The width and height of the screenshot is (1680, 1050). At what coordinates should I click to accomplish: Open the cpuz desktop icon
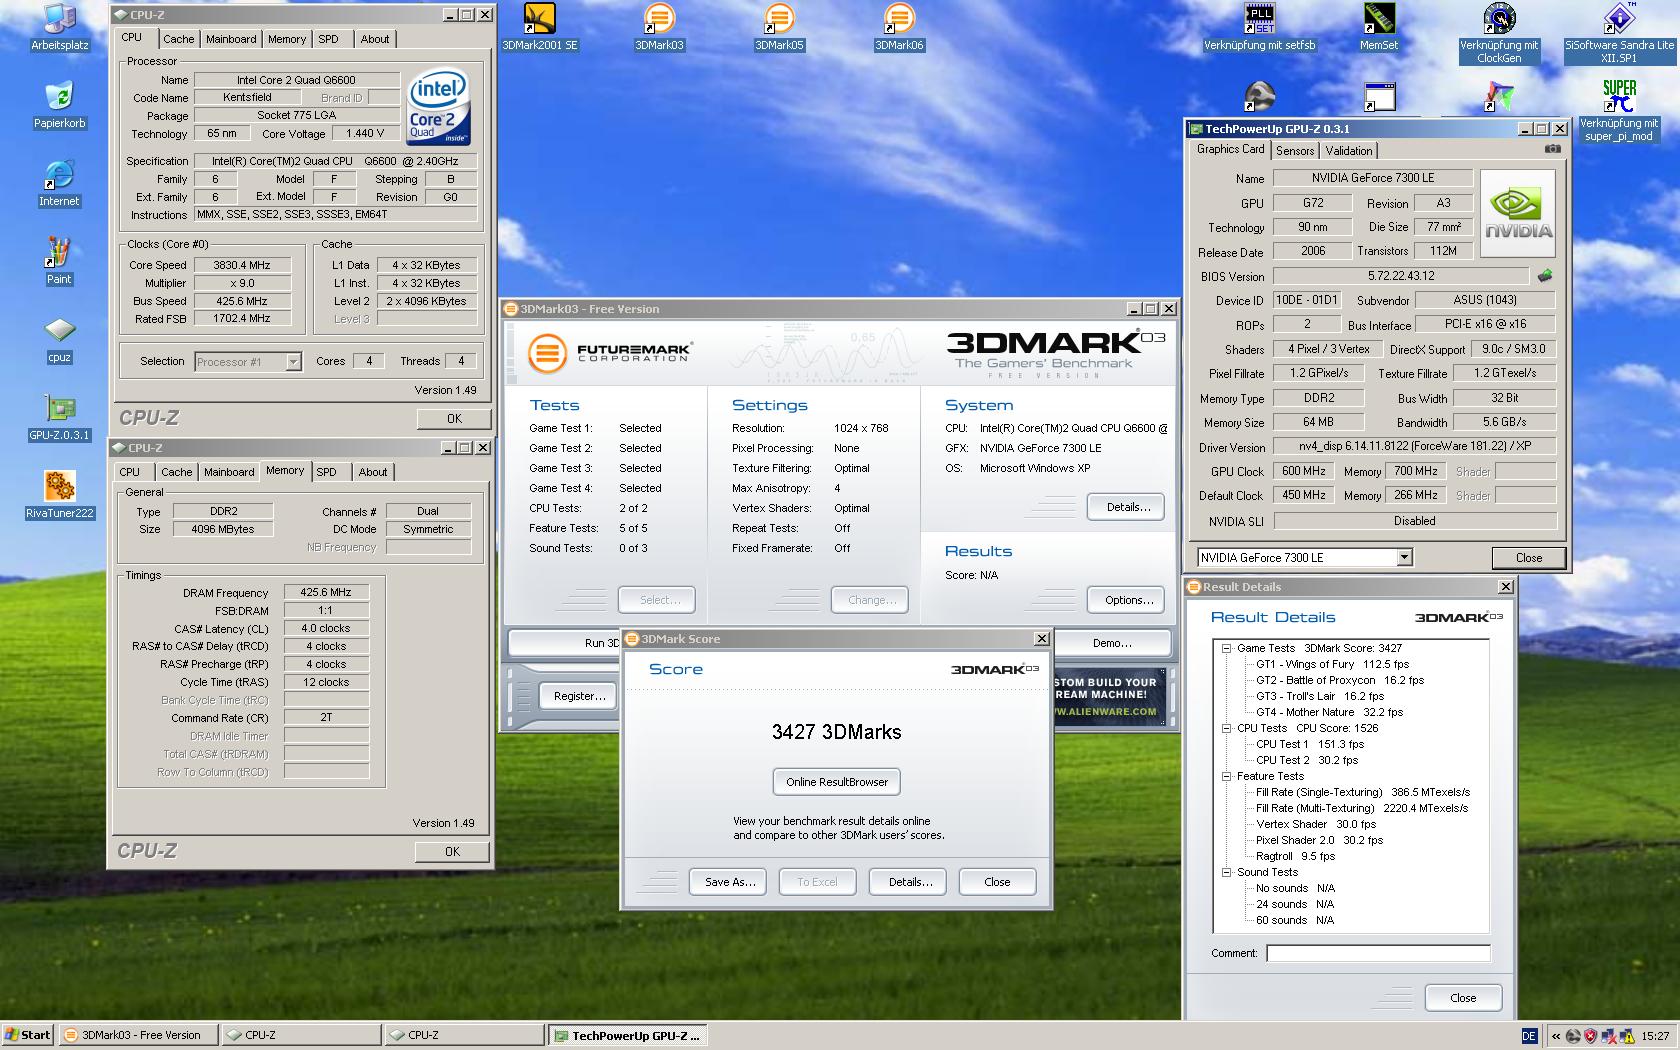(x=59, y=339)
